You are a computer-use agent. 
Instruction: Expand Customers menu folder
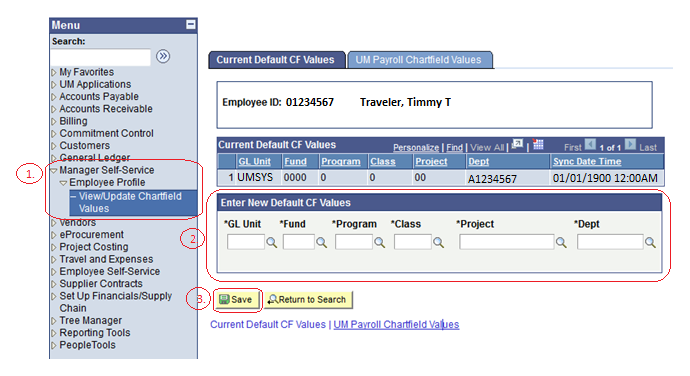tap(54, 146)
